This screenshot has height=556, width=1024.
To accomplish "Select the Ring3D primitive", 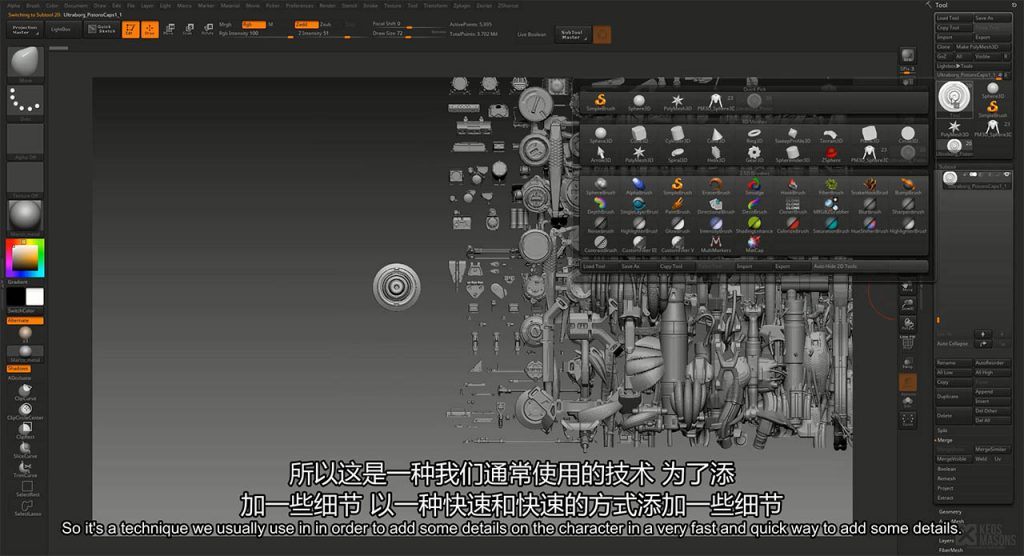I will [754, 135].
